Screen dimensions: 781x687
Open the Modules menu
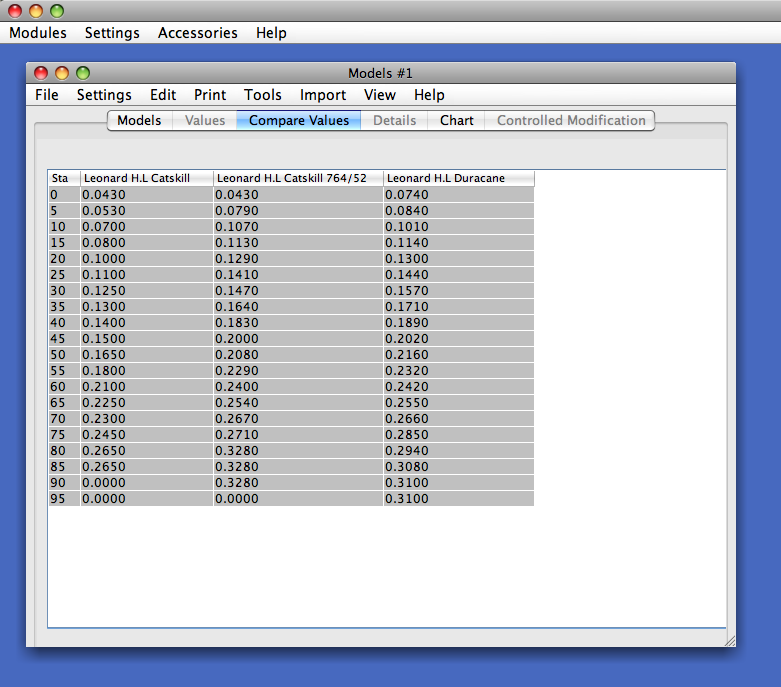point(38,33)
